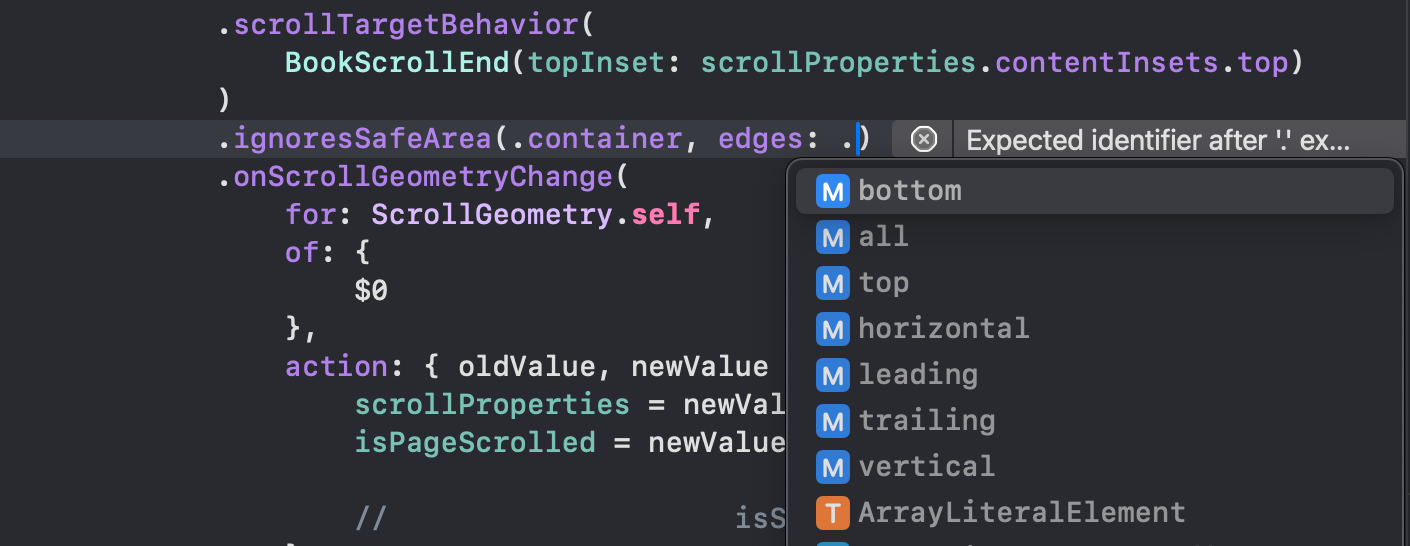Select the bottom autocomplete suggestion
The width and height of the screenshot is (1410, 546).
coord(910,191)
